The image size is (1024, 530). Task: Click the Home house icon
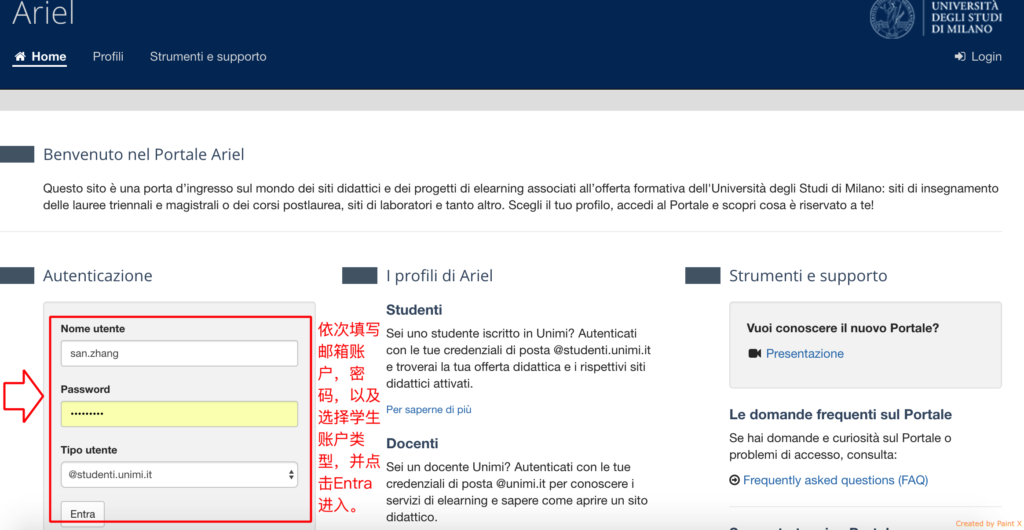20,57
